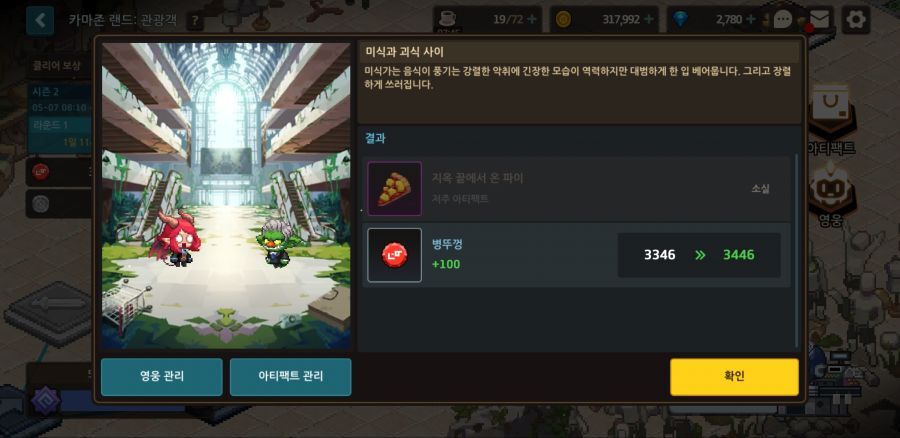900x438 pixels.
Task: Open the chat speech bubble icon
Action: tap(783, 20)
